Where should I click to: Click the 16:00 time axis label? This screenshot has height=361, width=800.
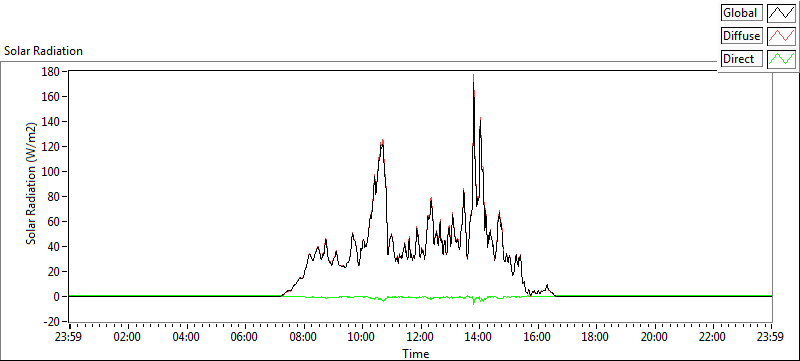click(x=537, y=337)
